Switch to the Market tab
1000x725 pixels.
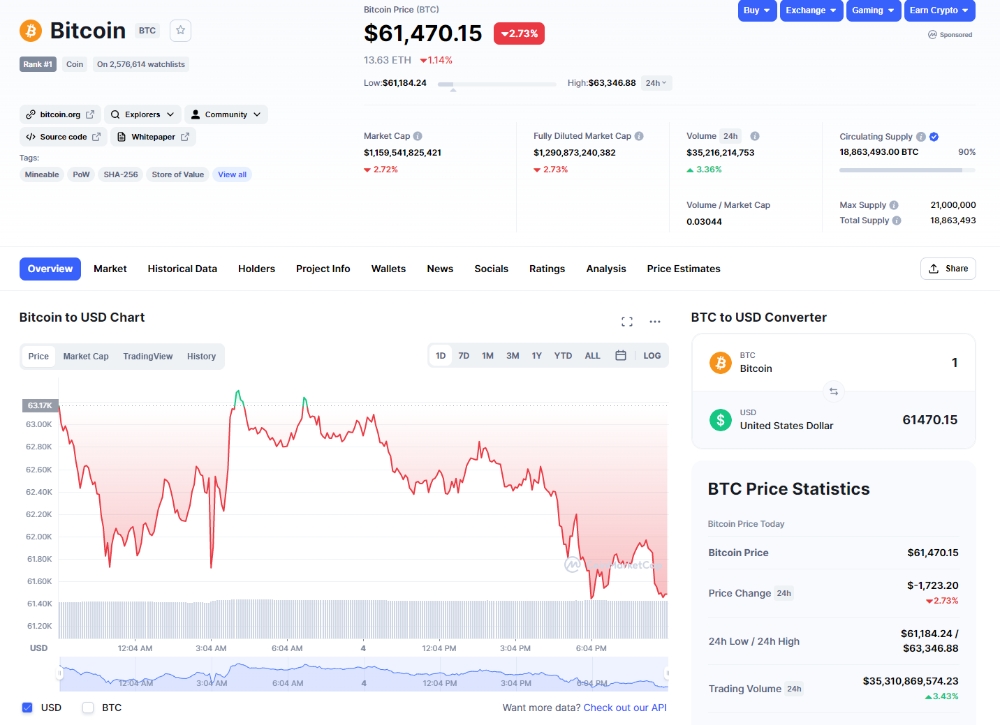click(x=110, y=268)
